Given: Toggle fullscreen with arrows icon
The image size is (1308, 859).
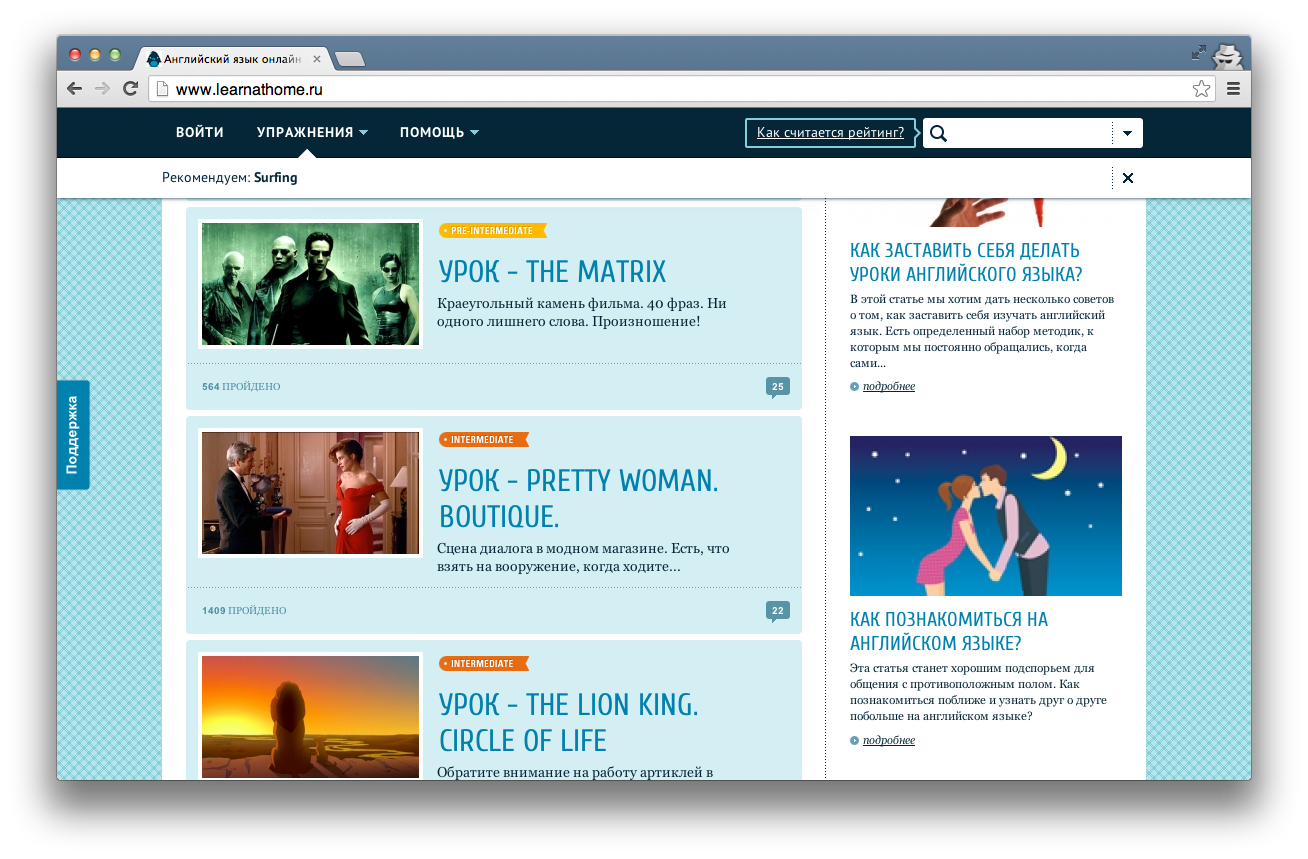Looking at the screenshot, I should pyautogui.click(x=1199, y=52).
